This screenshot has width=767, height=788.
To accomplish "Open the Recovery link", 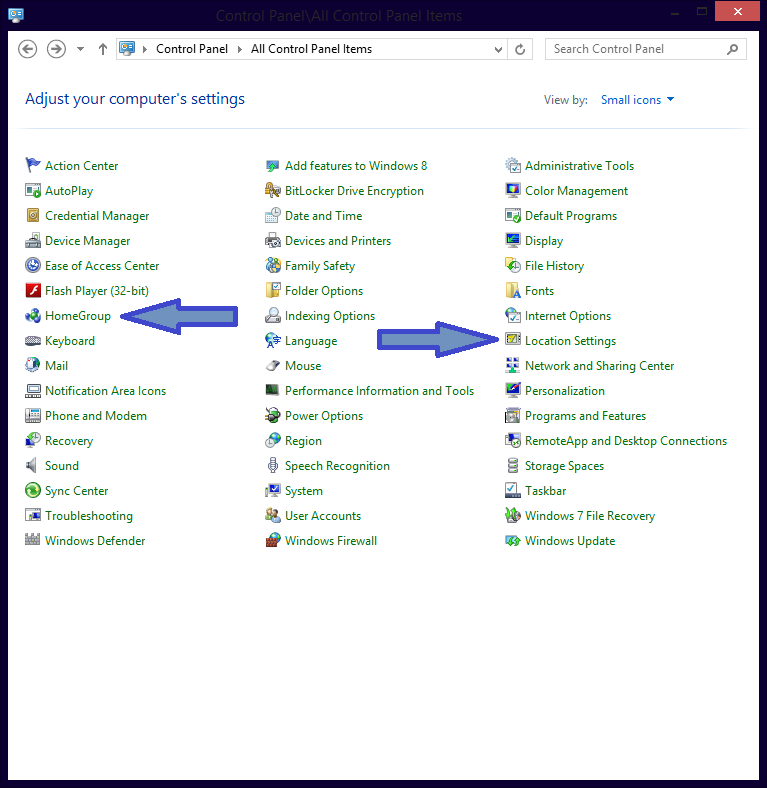I will [x=69, y=441].
